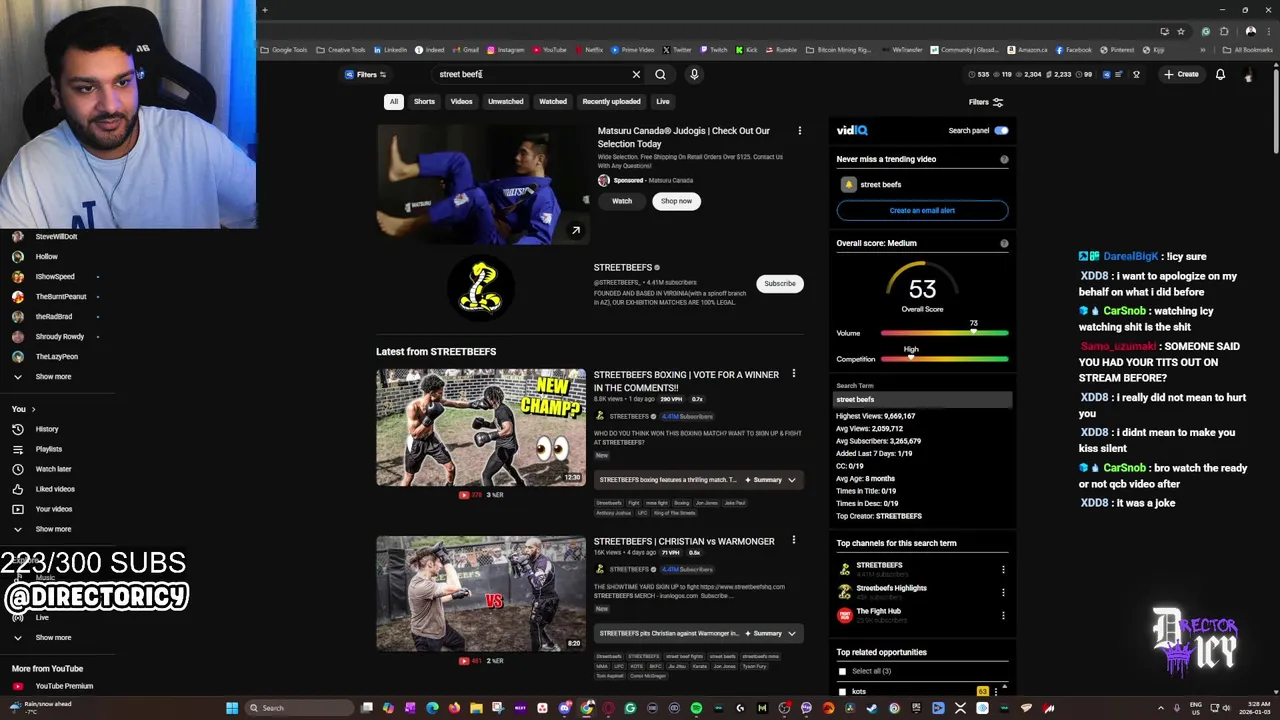Open the Filters dropdown right of the tabs
Viewport: 1280px width, 720px height.
(985, 102)
